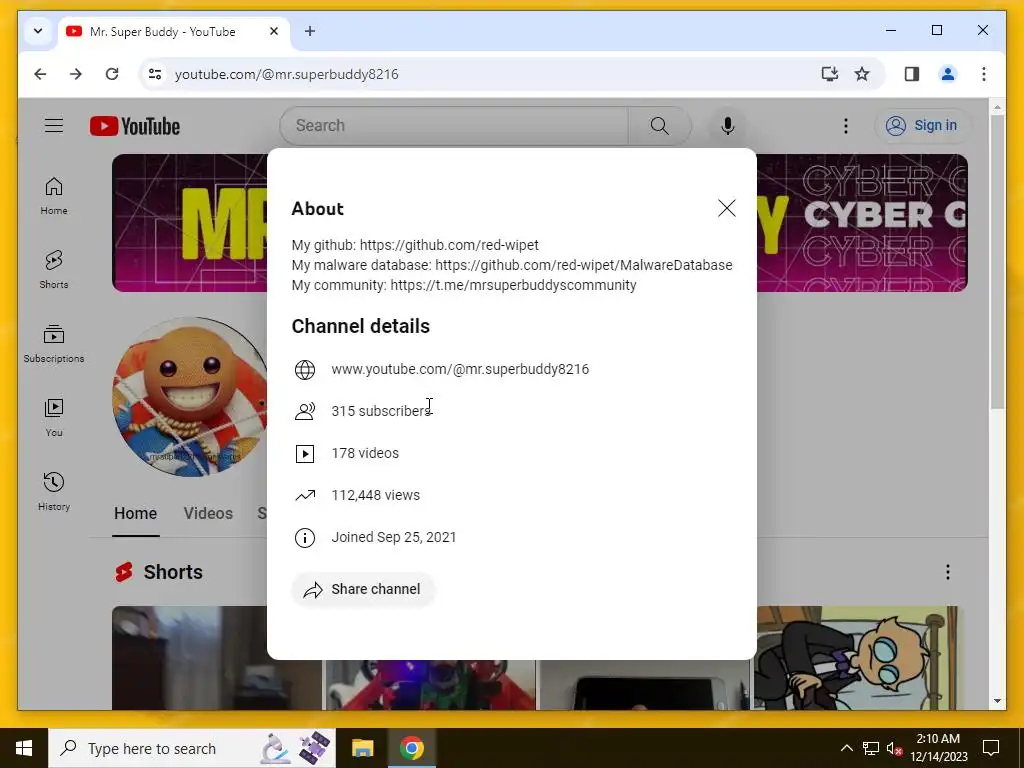The image size is (1024, 768).
Task: Click the videos play-box icon
Action: coord(304,453)
